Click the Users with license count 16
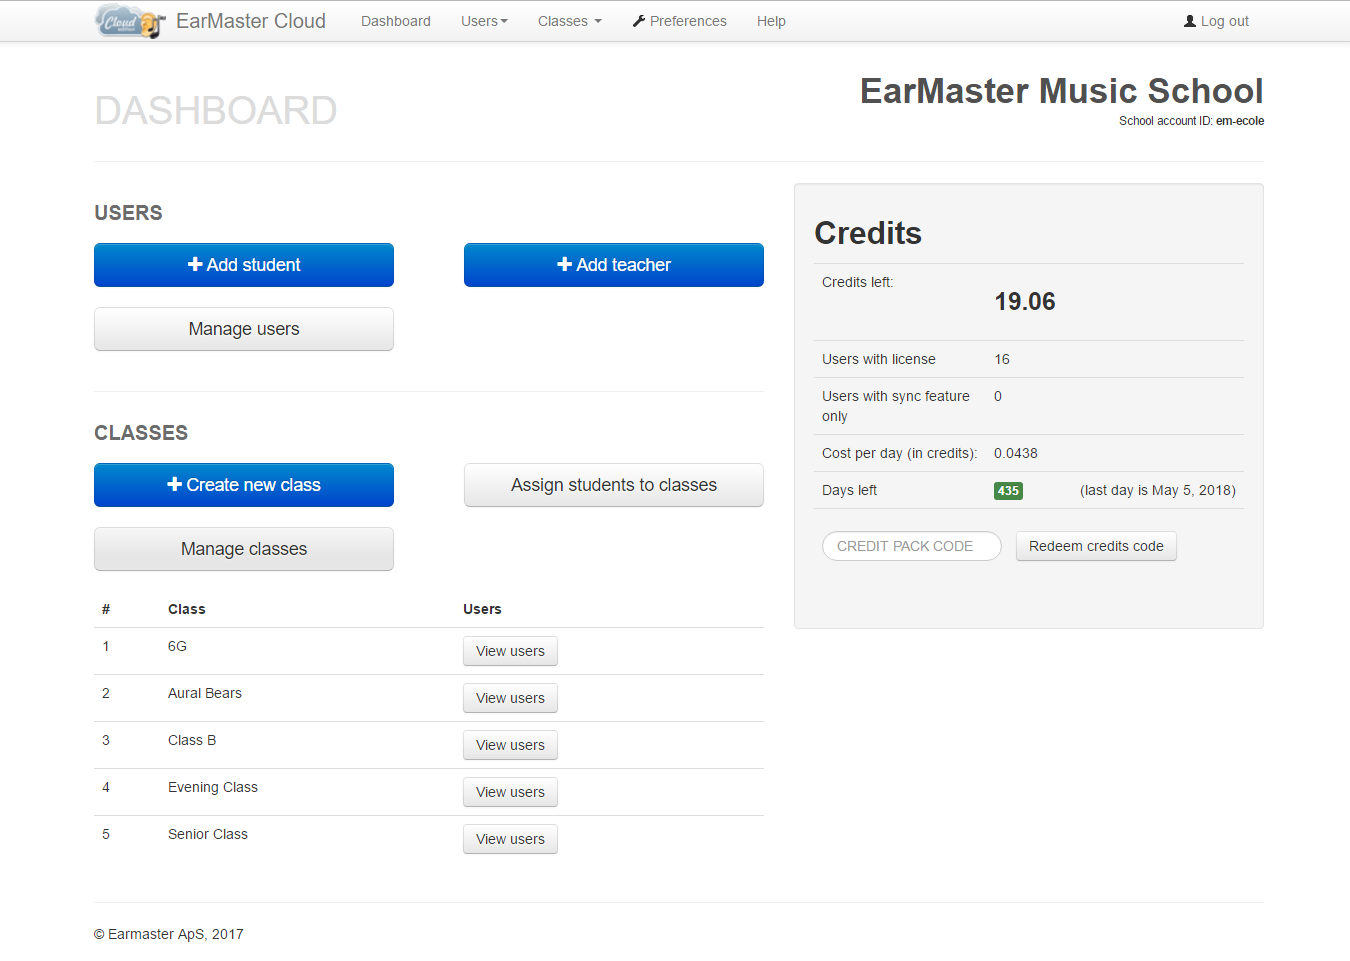The width and height of the screenshot is (1350, 961). click(1002, 359)
